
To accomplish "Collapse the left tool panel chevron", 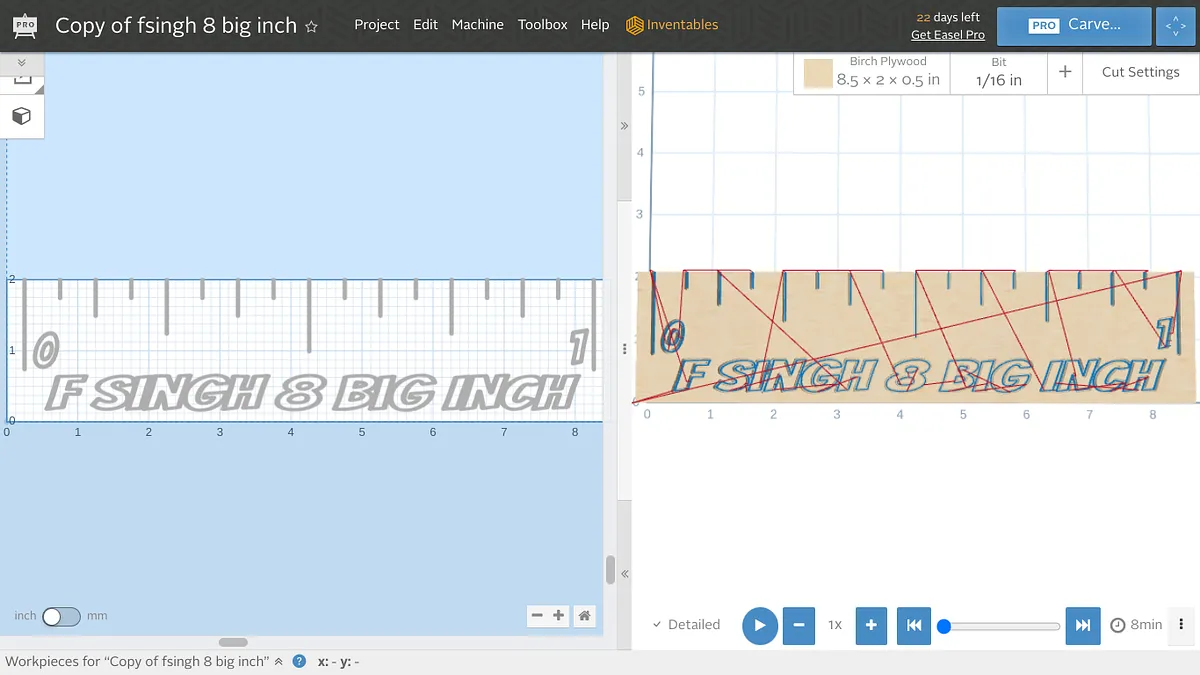I will point(21,63).
